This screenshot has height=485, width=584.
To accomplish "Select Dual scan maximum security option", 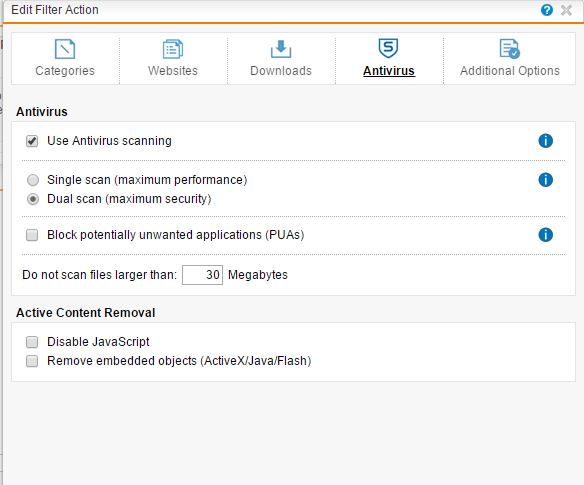I will 33,199.
